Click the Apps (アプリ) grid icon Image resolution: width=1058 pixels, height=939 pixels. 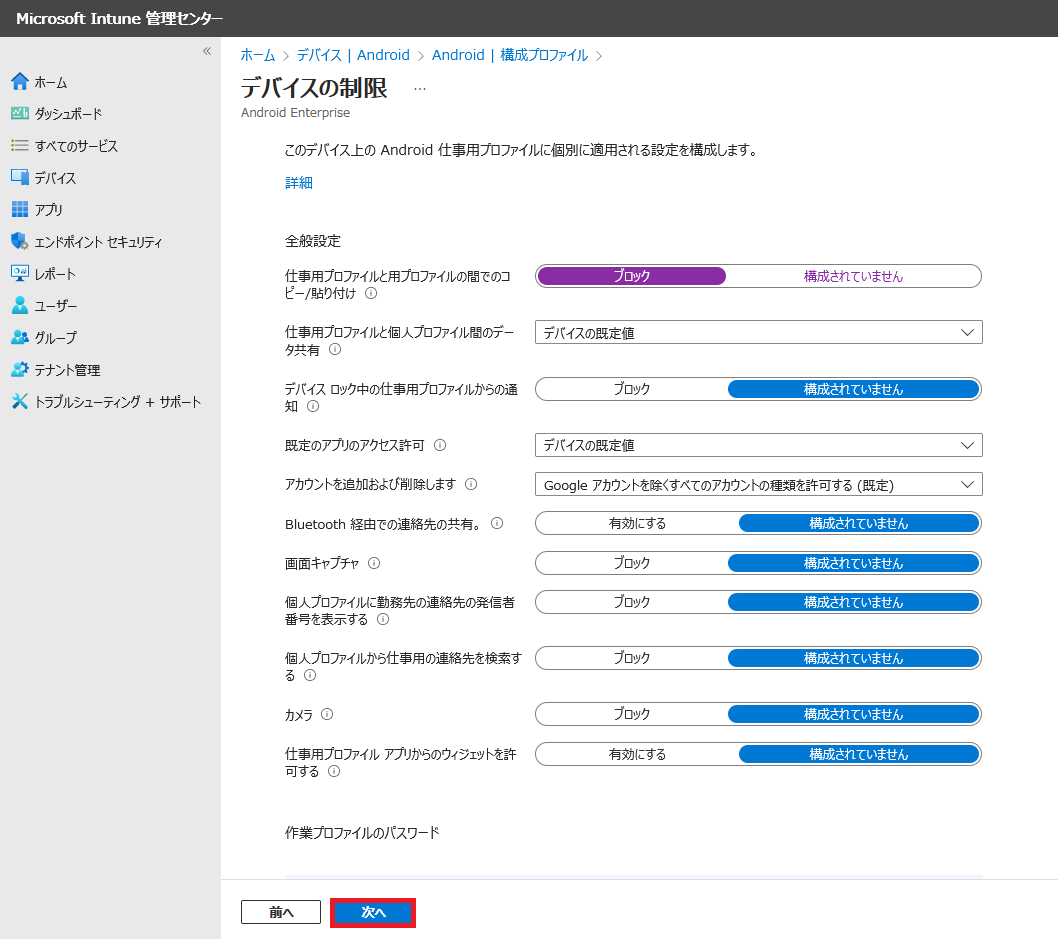[x=20, y=209]
